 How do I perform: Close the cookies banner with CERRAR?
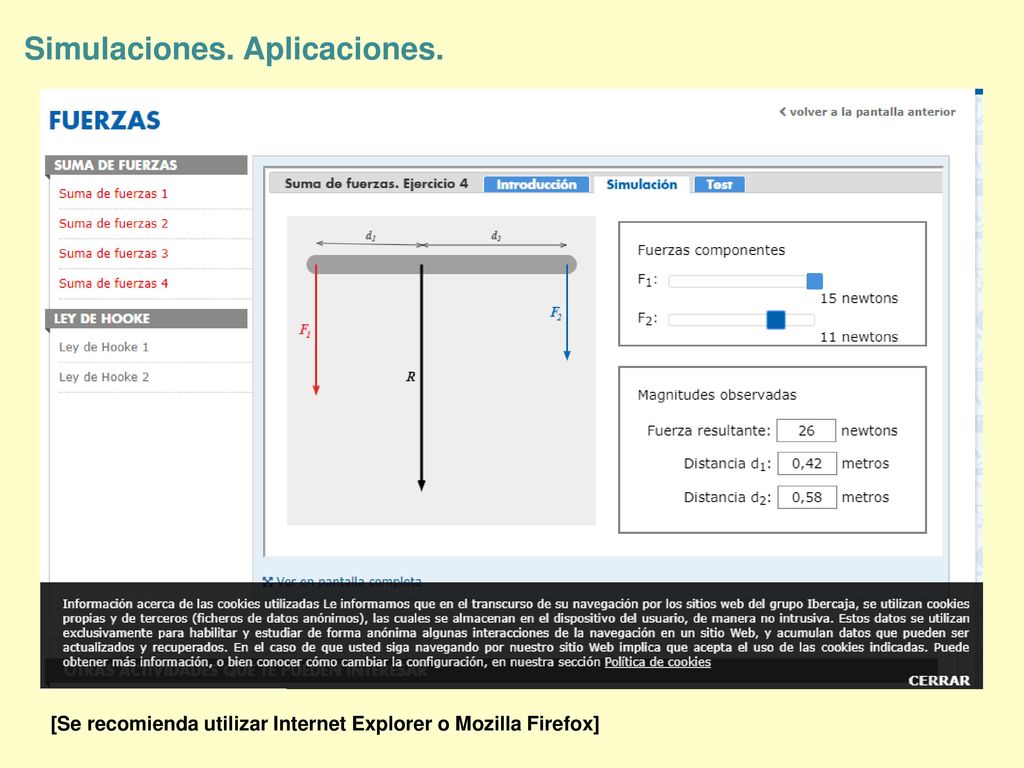[938, 680]
